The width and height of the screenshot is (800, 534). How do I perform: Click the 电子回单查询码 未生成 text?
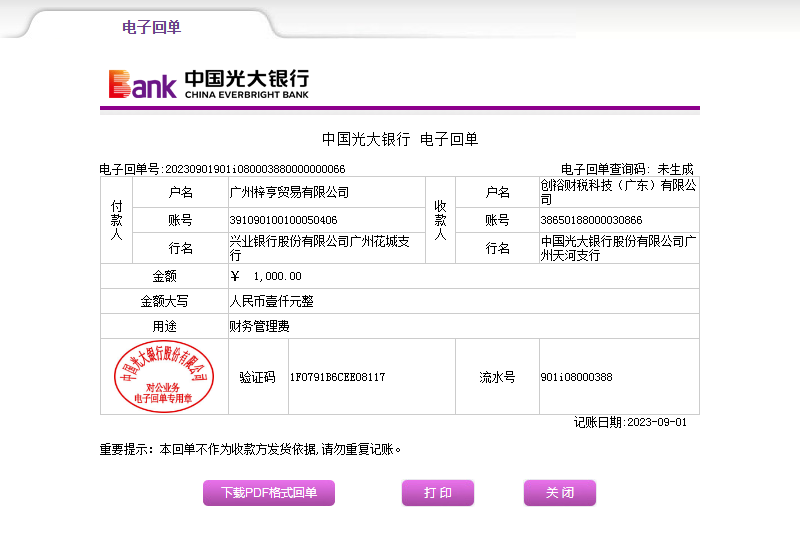click(x=626, y=169)
